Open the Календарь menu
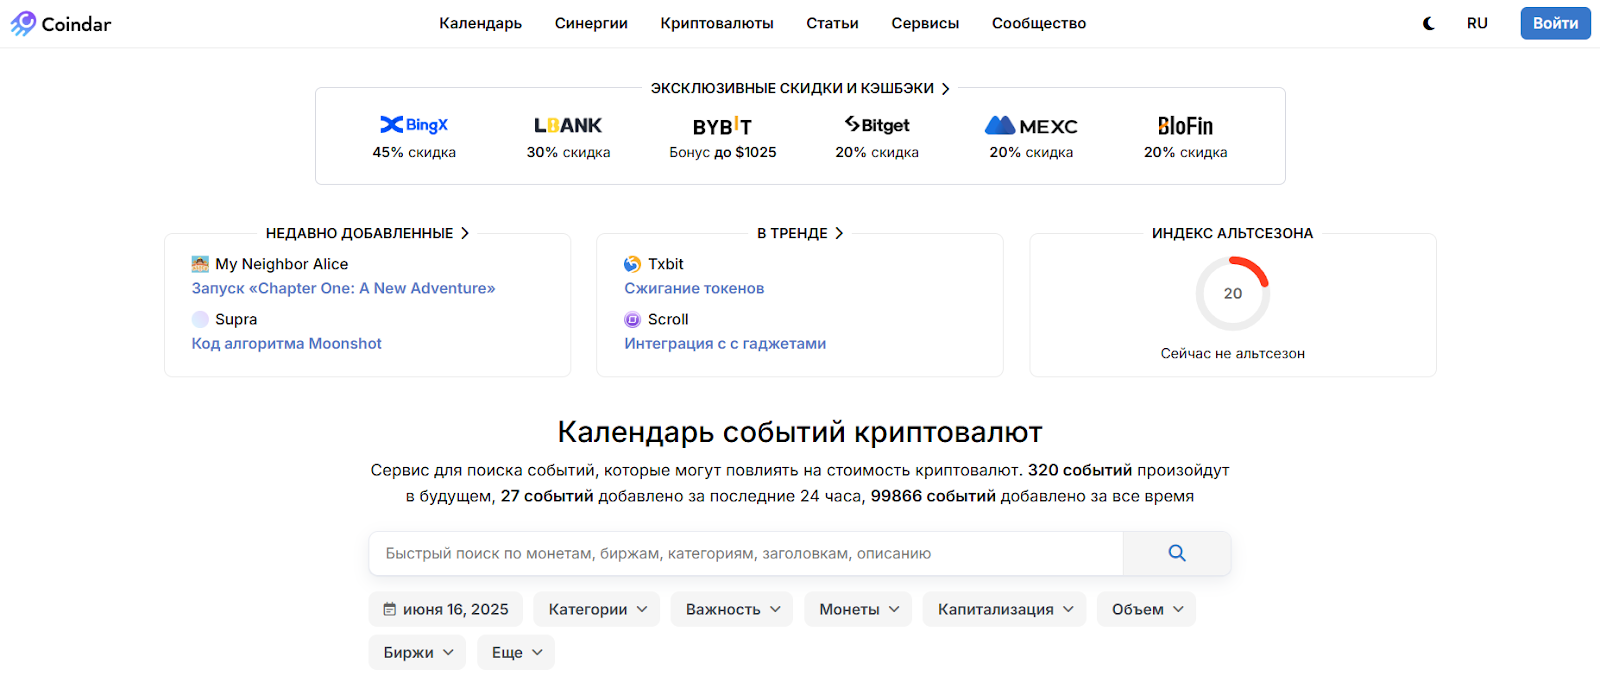This screenshot has height=676, width=1600. coord(480,23)
